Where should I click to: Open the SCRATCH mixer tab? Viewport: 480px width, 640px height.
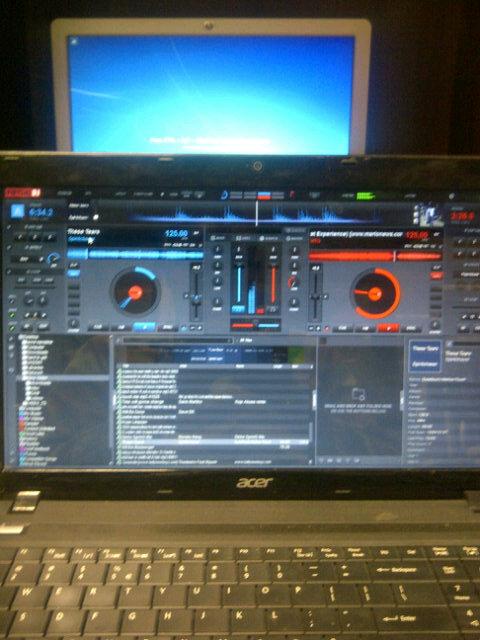[268, 238]
